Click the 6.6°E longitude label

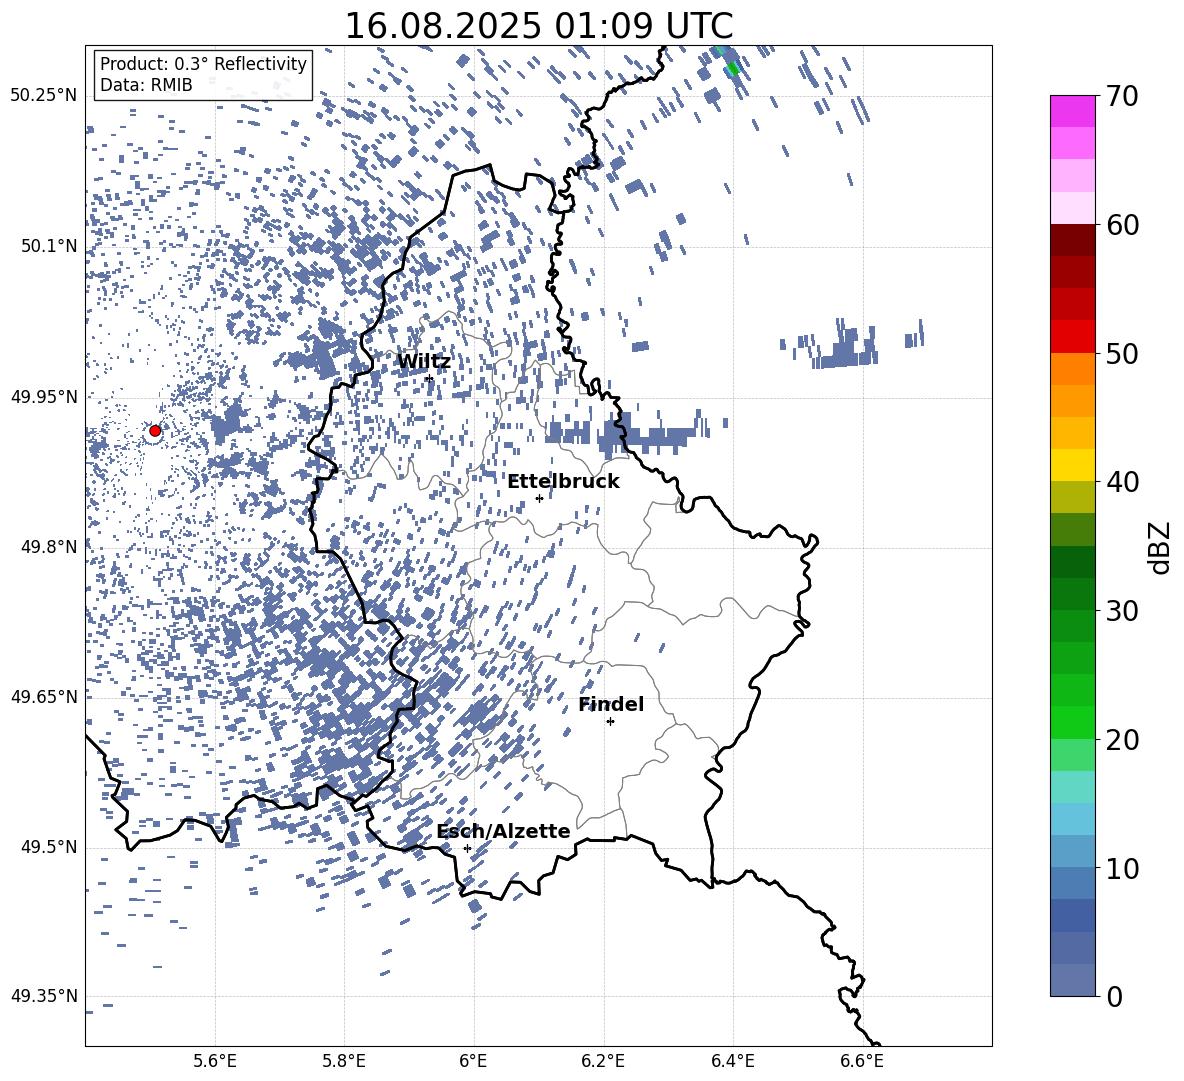(862, 1061)
